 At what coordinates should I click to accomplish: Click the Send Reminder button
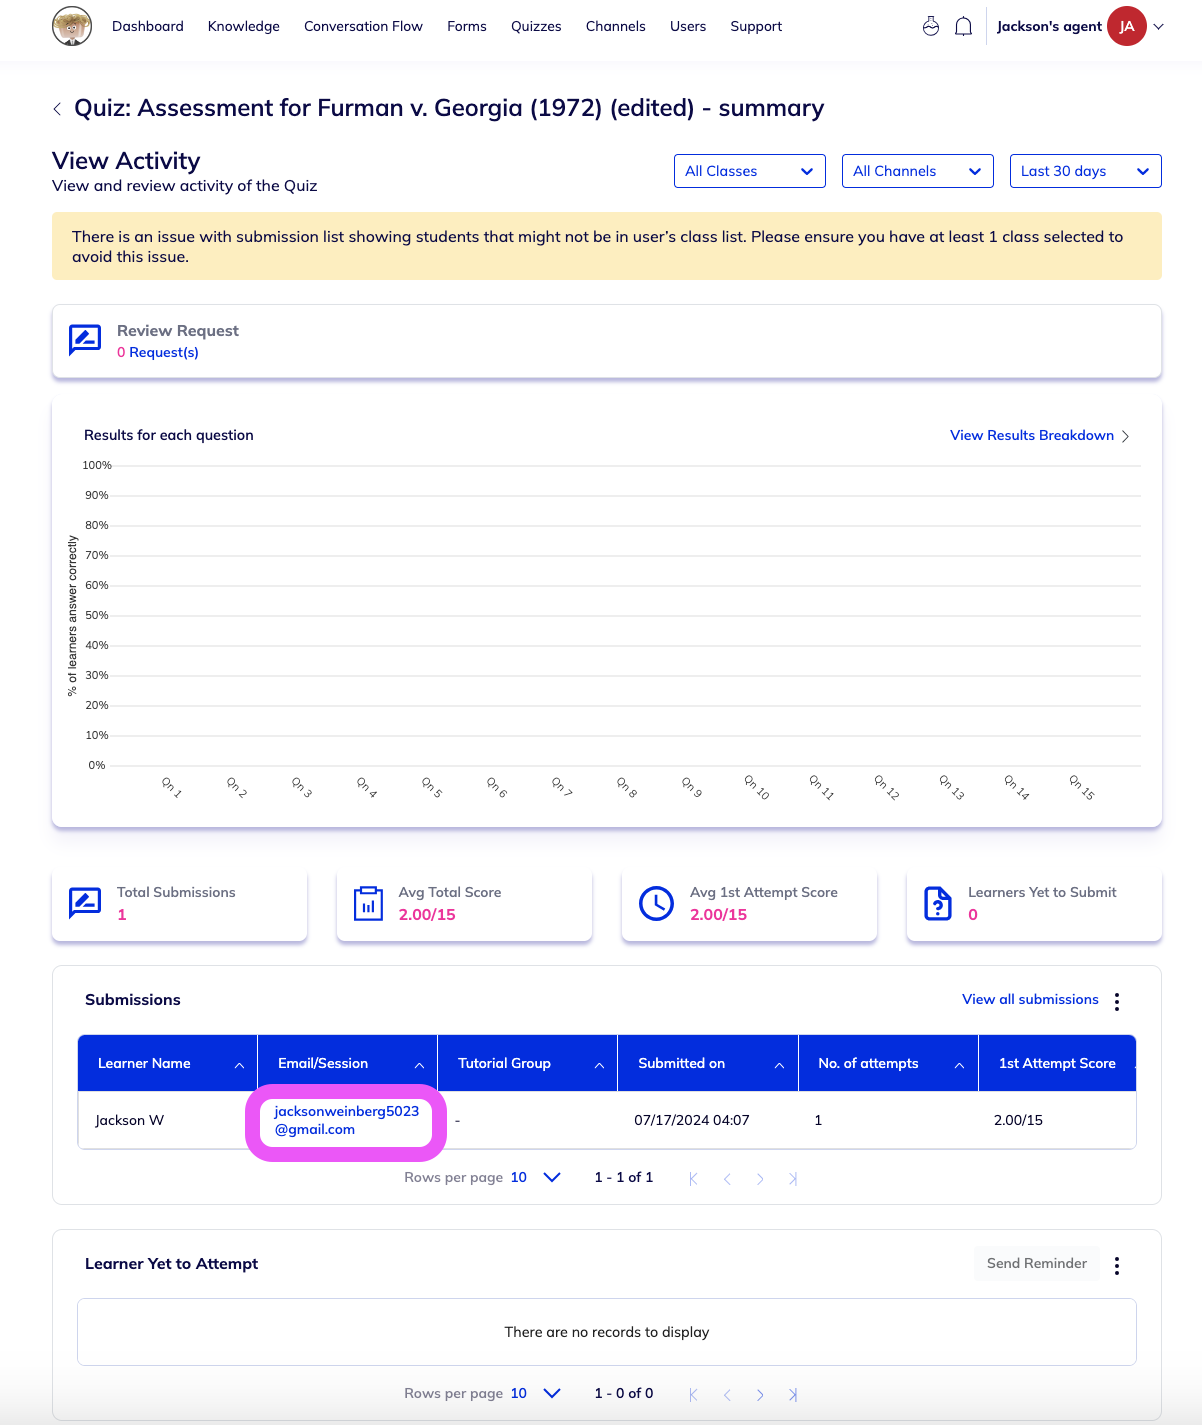pyautogui.click(x=1037, y=1263)
